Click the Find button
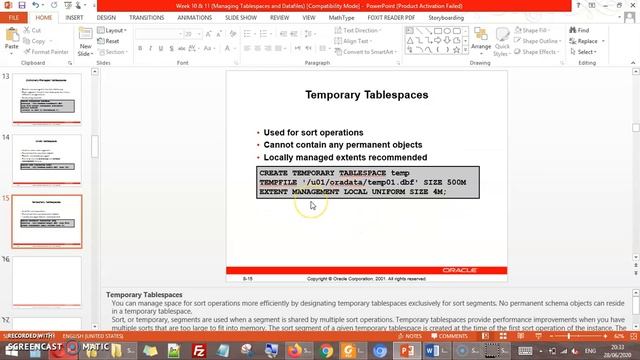This screenshot has width=640, height=360. [579, 30]
